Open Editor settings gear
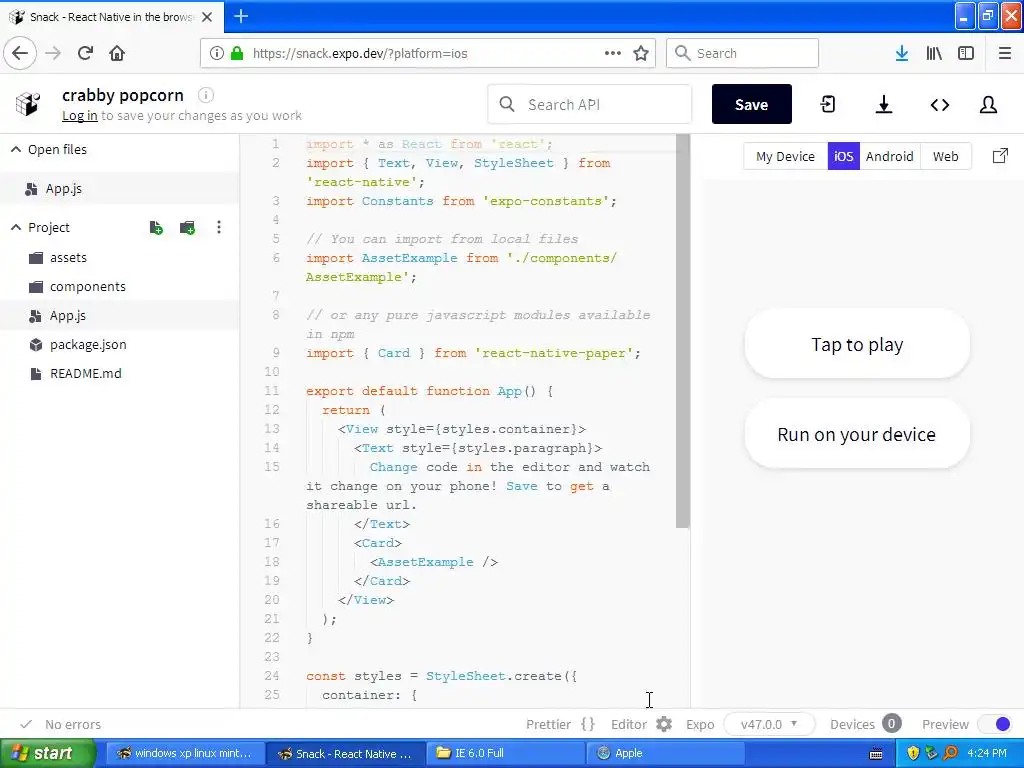Image resolution: width=1024 pixels, height=768 pixels. (x=664, y=724)
